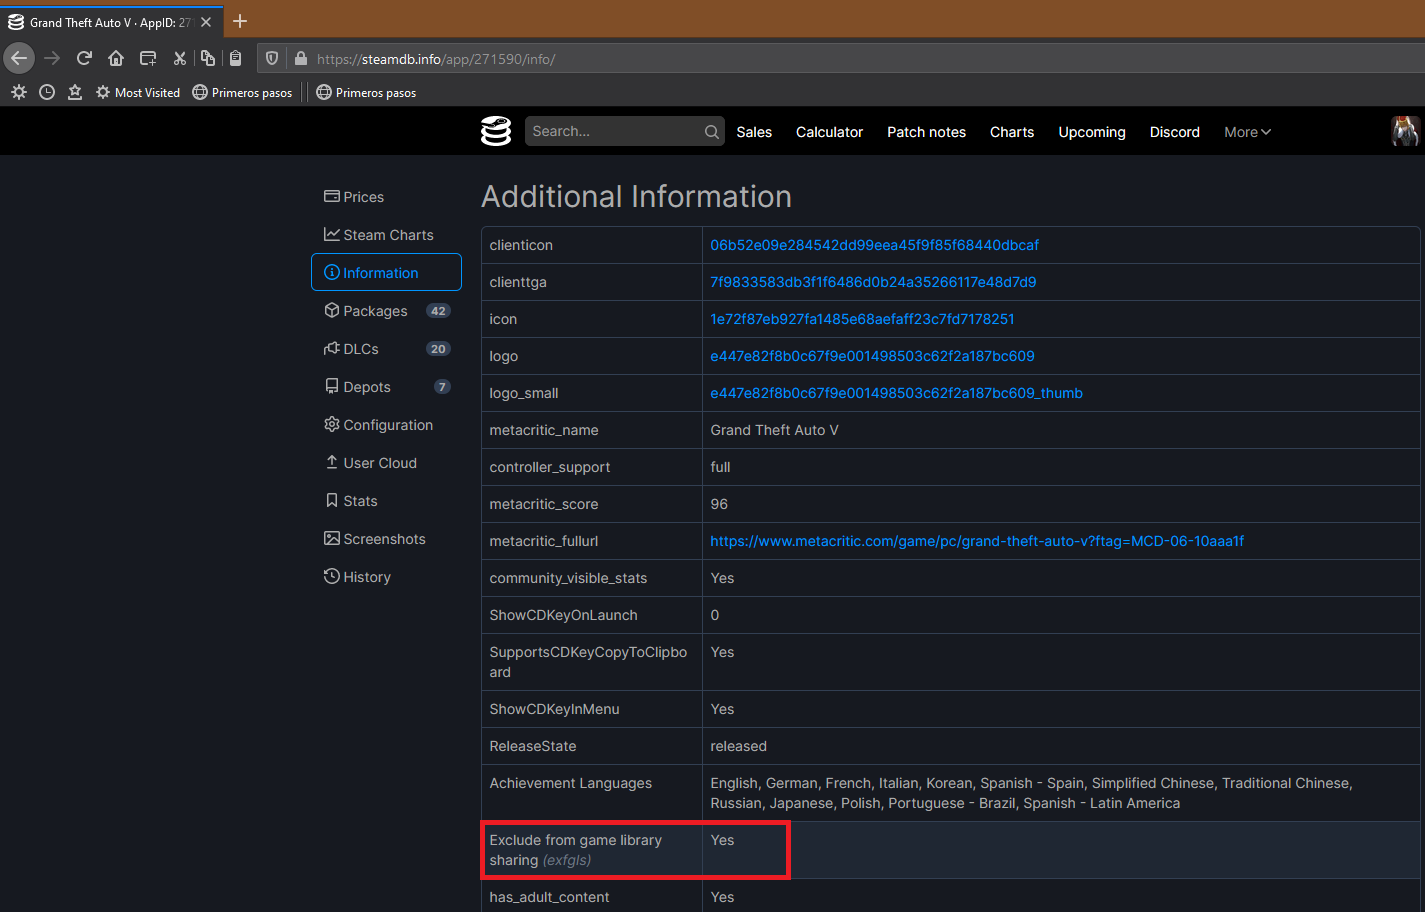The height and width of the screenshot is (912, 1425).
Task: Open Calculator in the top navigation
Action: coord(829,132)
